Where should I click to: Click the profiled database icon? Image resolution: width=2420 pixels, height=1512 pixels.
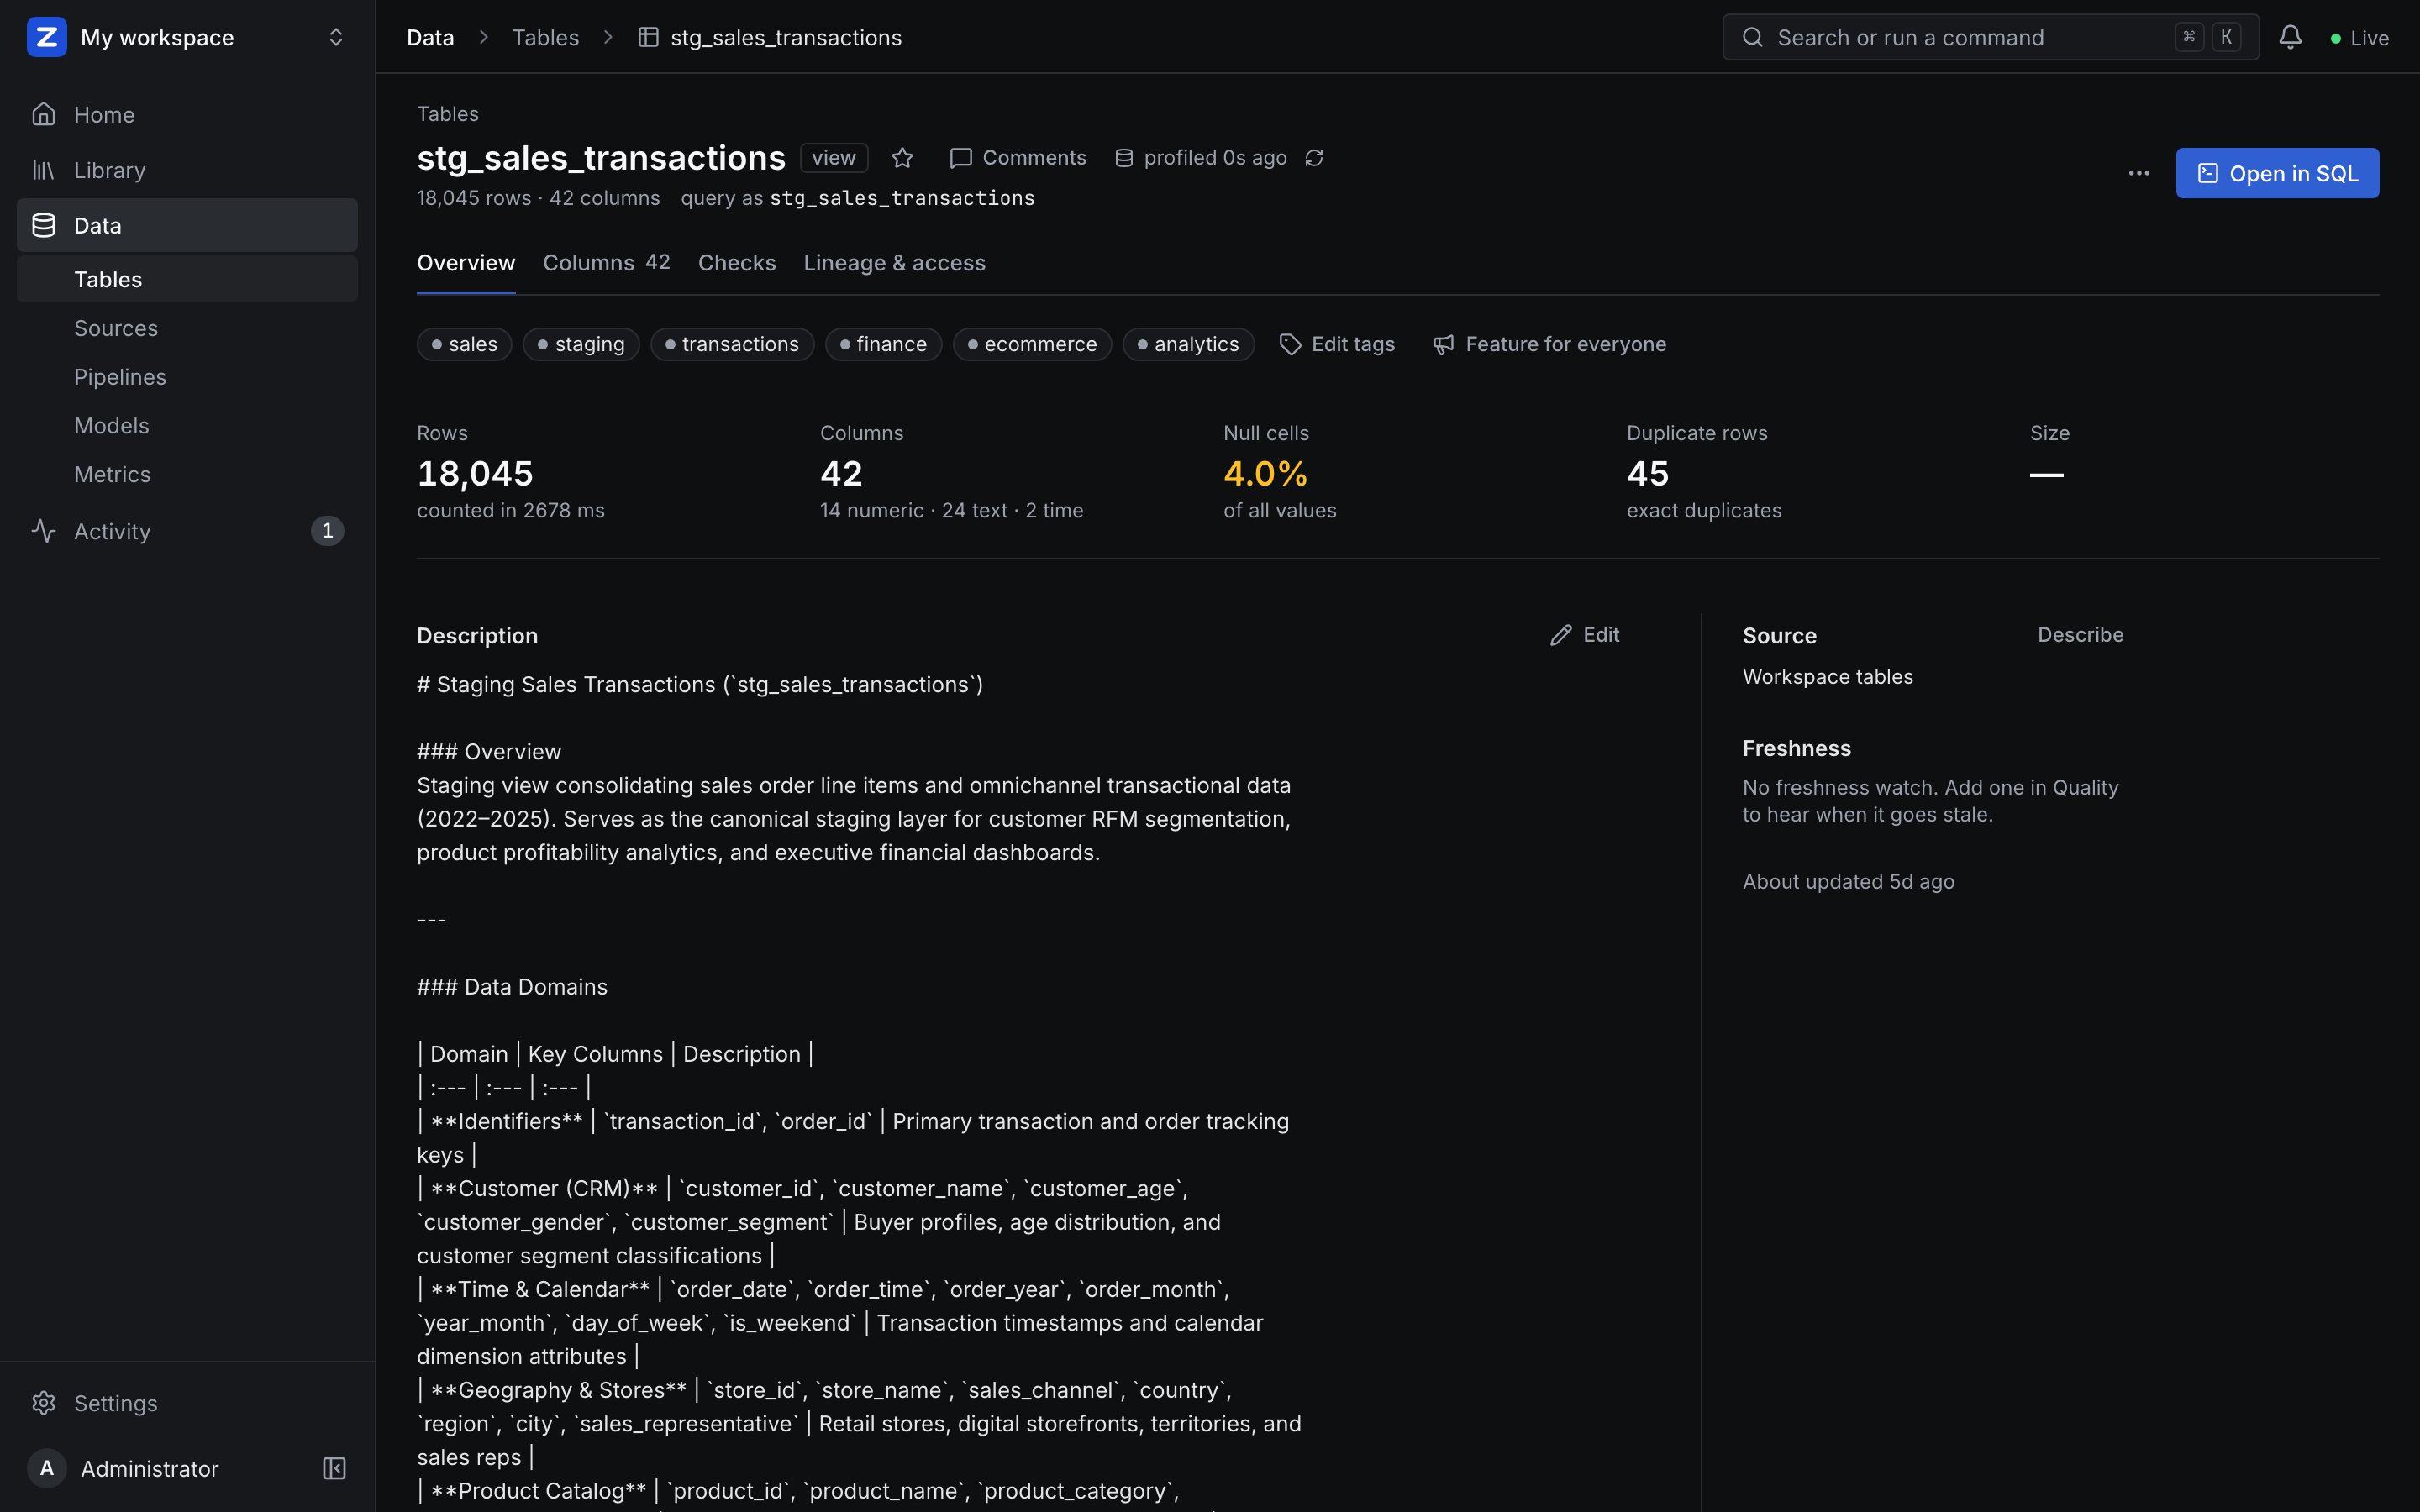(x=1124, y=158)
